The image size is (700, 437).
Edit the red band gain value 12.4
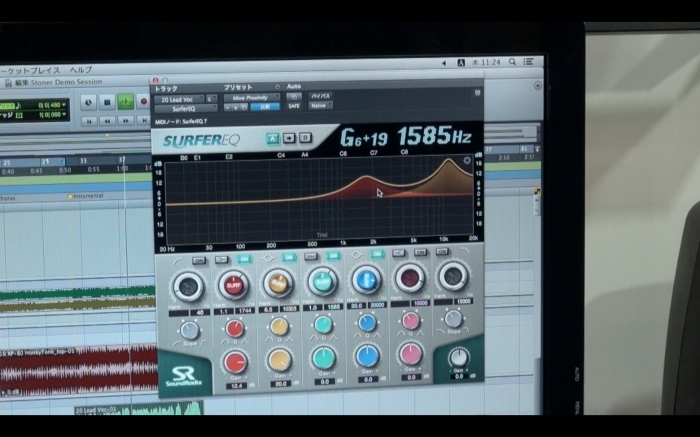[237, 386]
